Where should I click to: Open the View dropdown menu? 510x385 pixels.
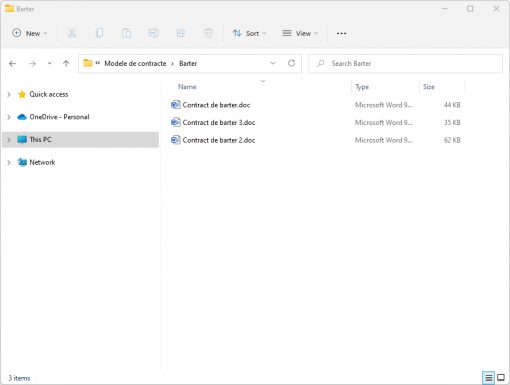click(x=300, y=33)
